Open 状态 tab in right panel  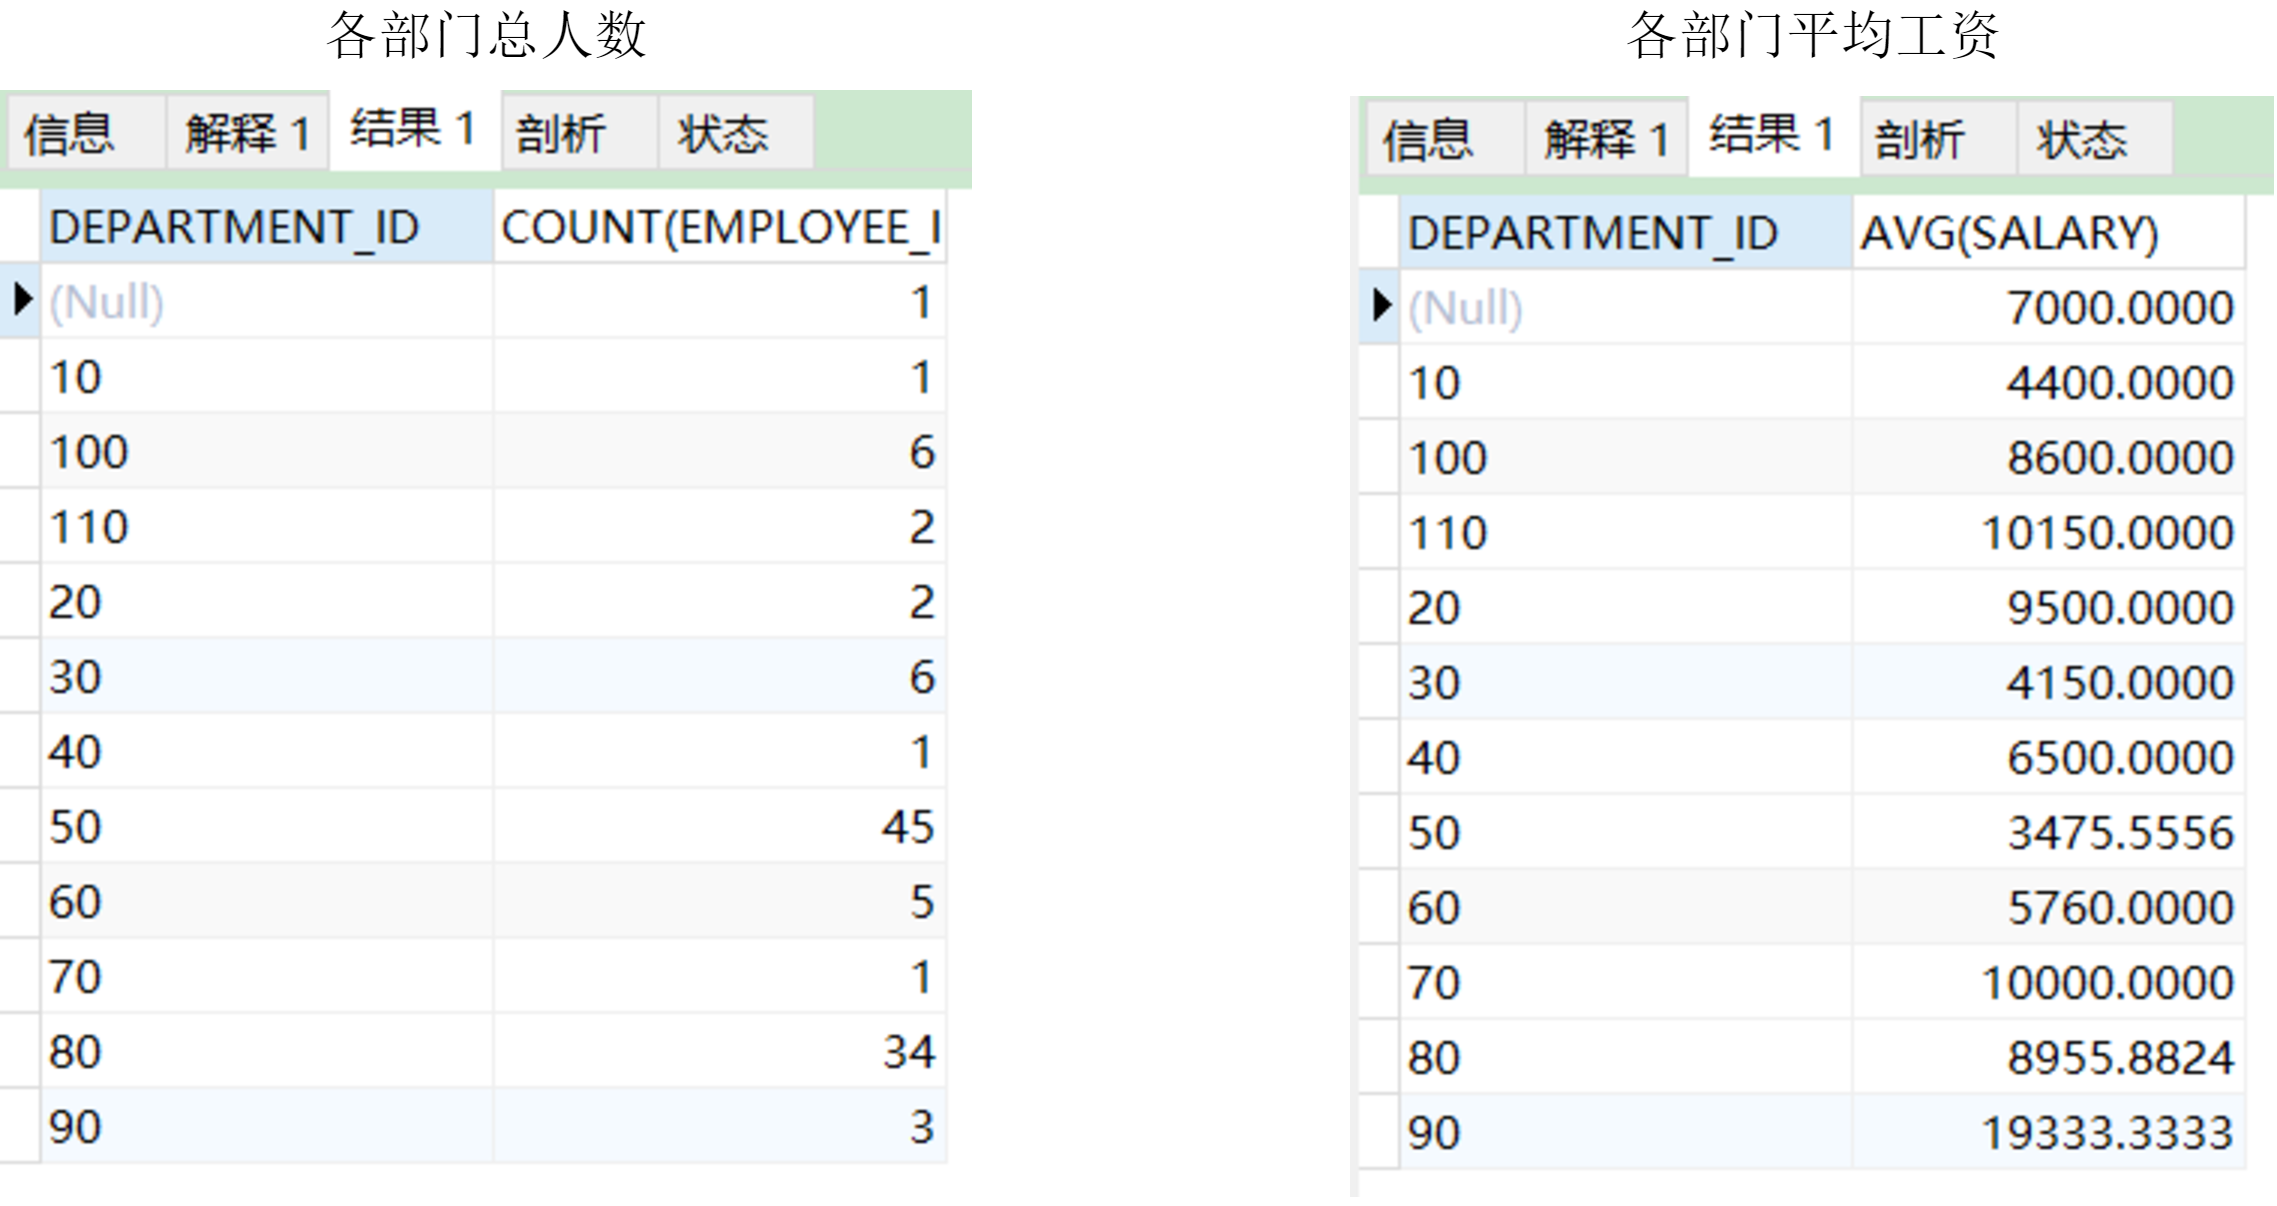(2081, 140)
